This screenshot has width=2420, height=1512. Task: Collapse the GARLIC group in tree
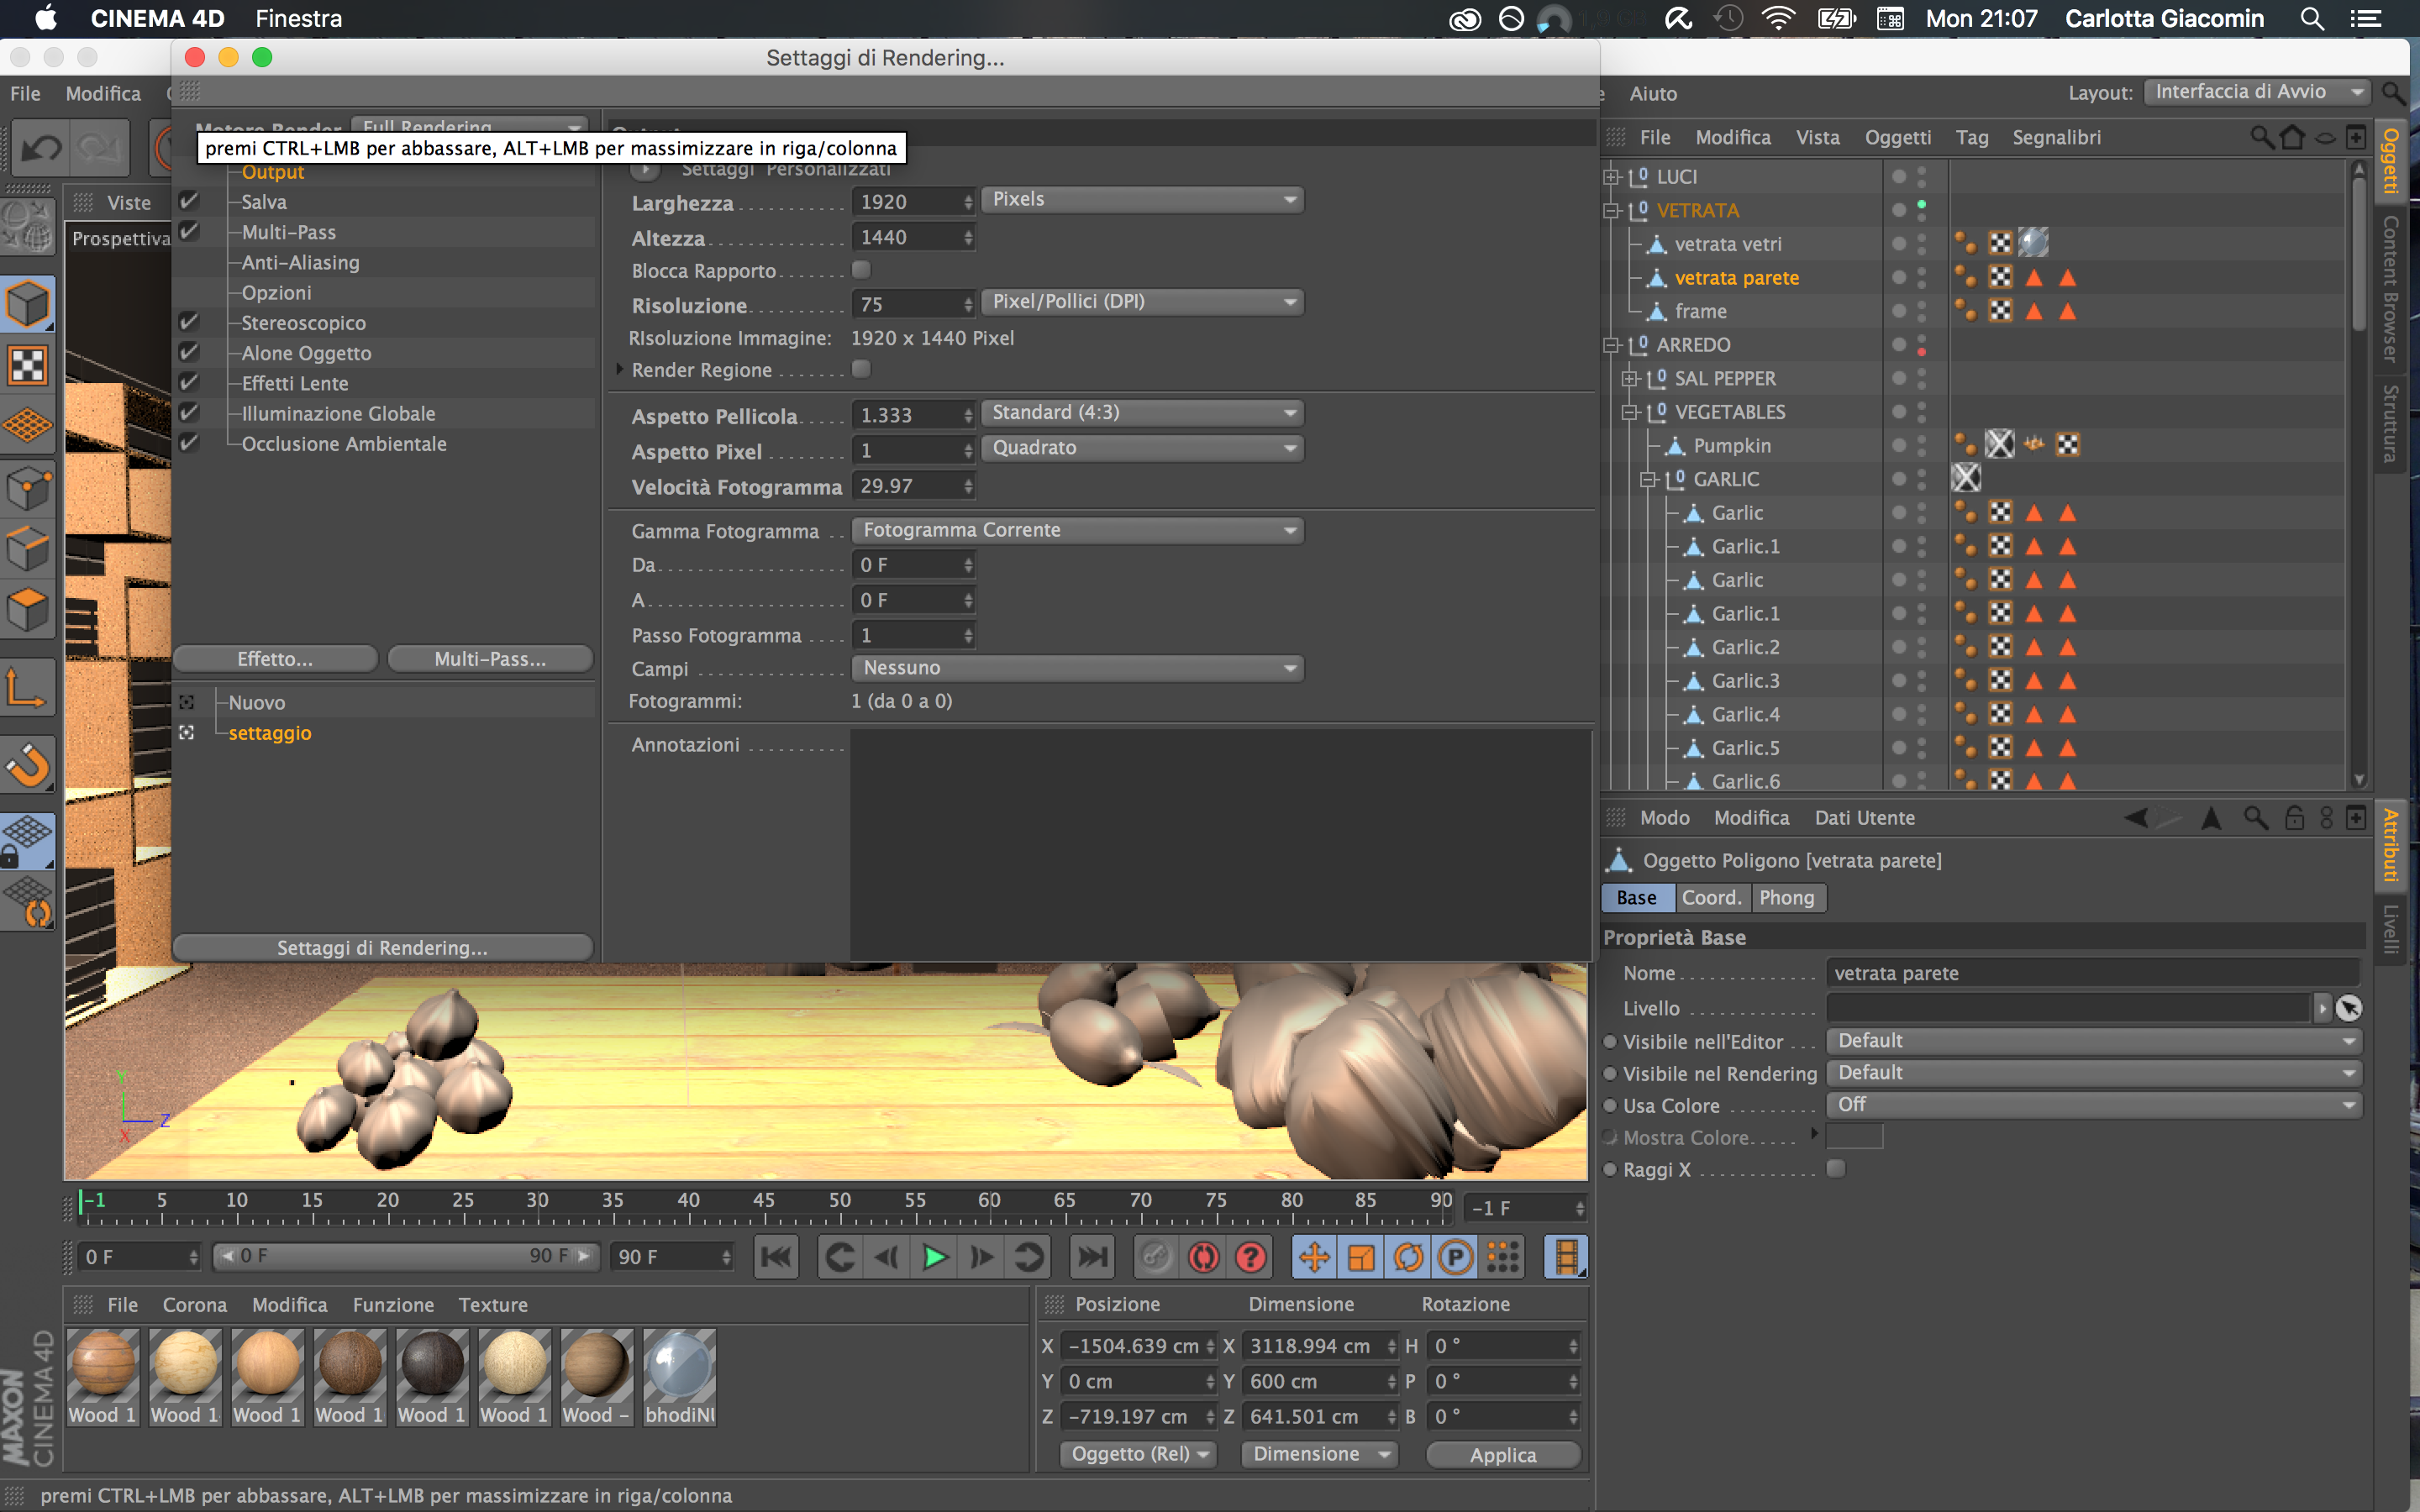click(1648, 480)
